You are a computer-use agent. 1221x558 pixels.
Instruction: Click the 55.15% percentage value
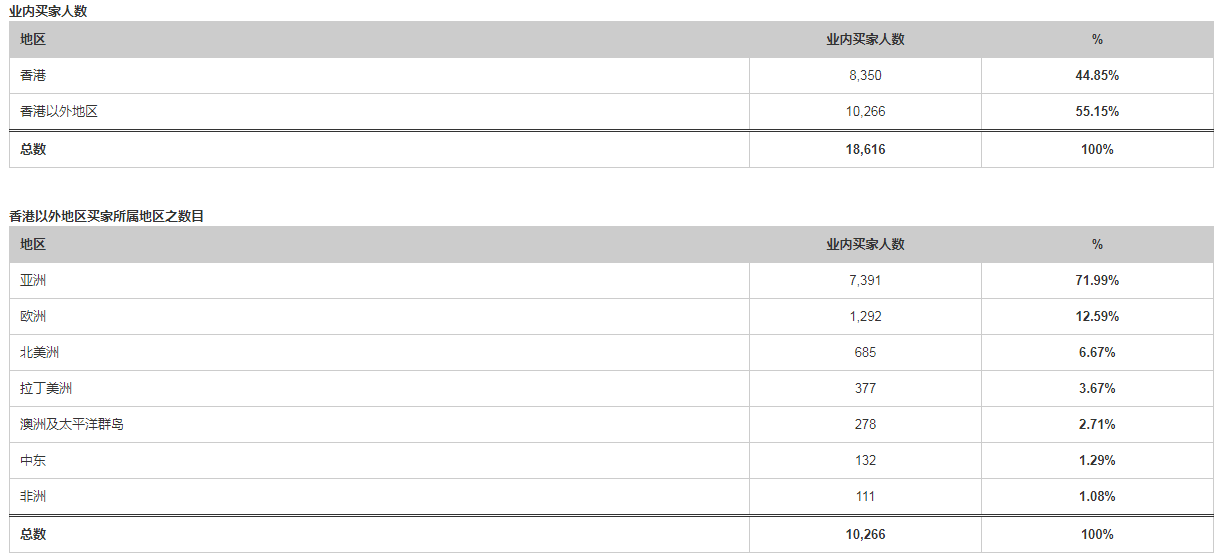[x=1097, y=112]
